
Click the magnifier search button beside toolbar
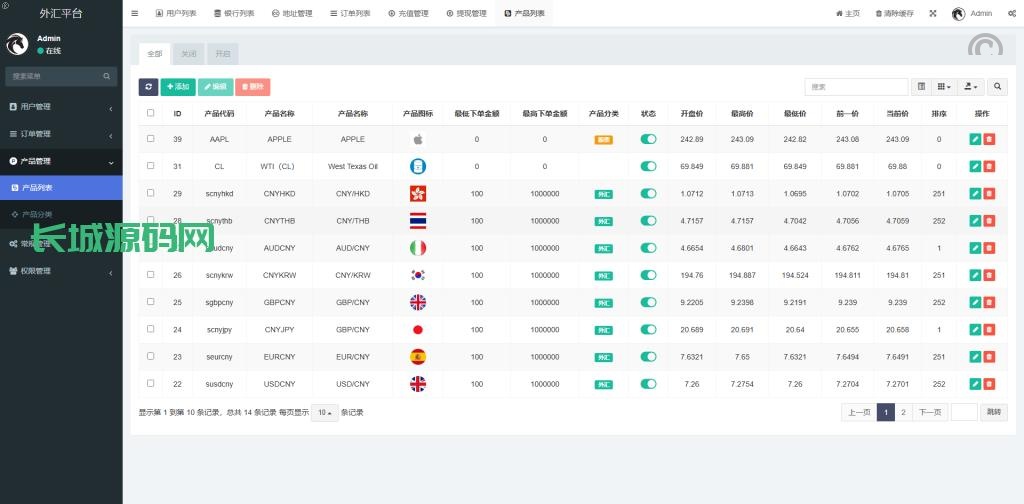click(x=998, y=87)
